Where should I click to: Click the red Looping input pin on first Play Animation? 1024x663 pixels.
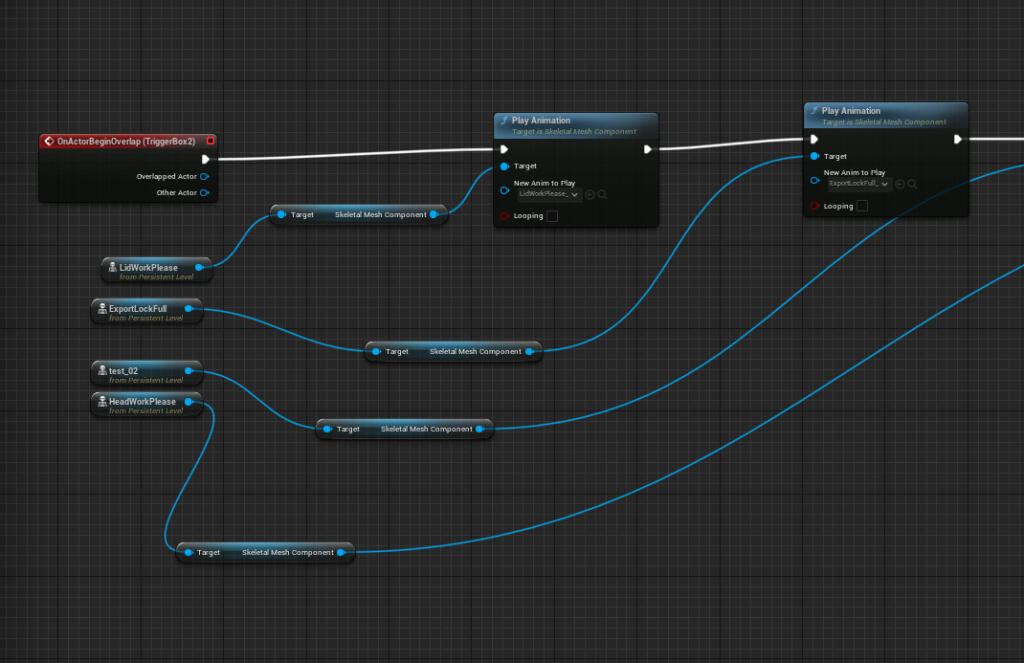504,216
